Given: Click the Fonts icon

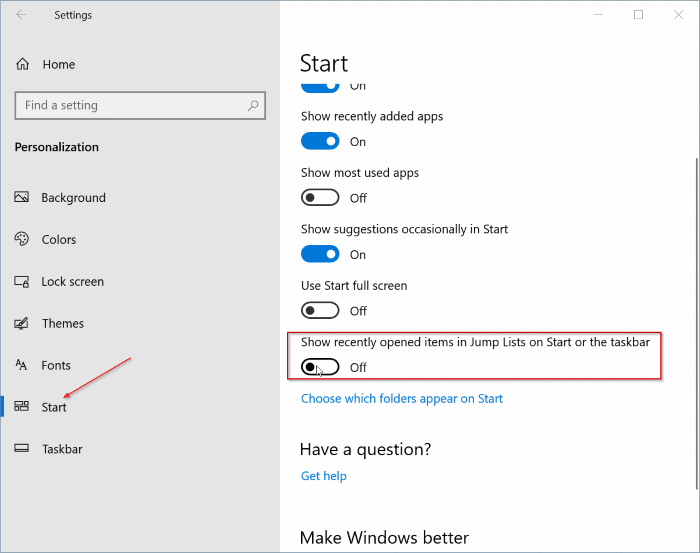Looking at the screenshot, I should [21, 365].
